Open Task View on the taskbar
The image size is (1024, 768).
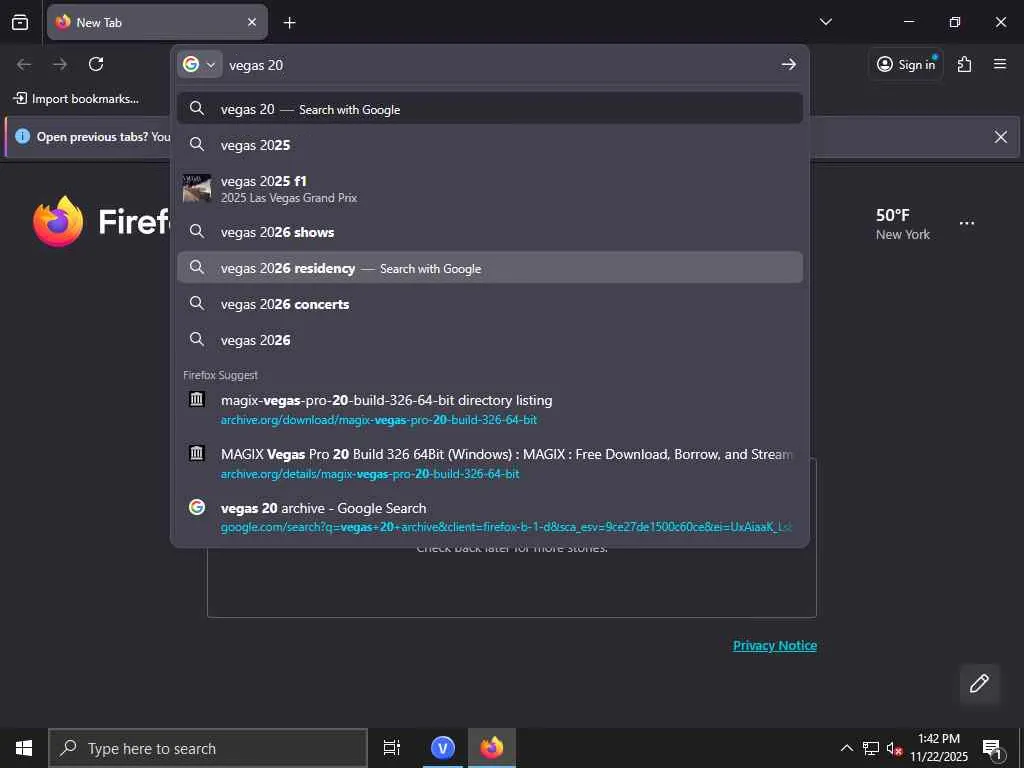point(392,748)
